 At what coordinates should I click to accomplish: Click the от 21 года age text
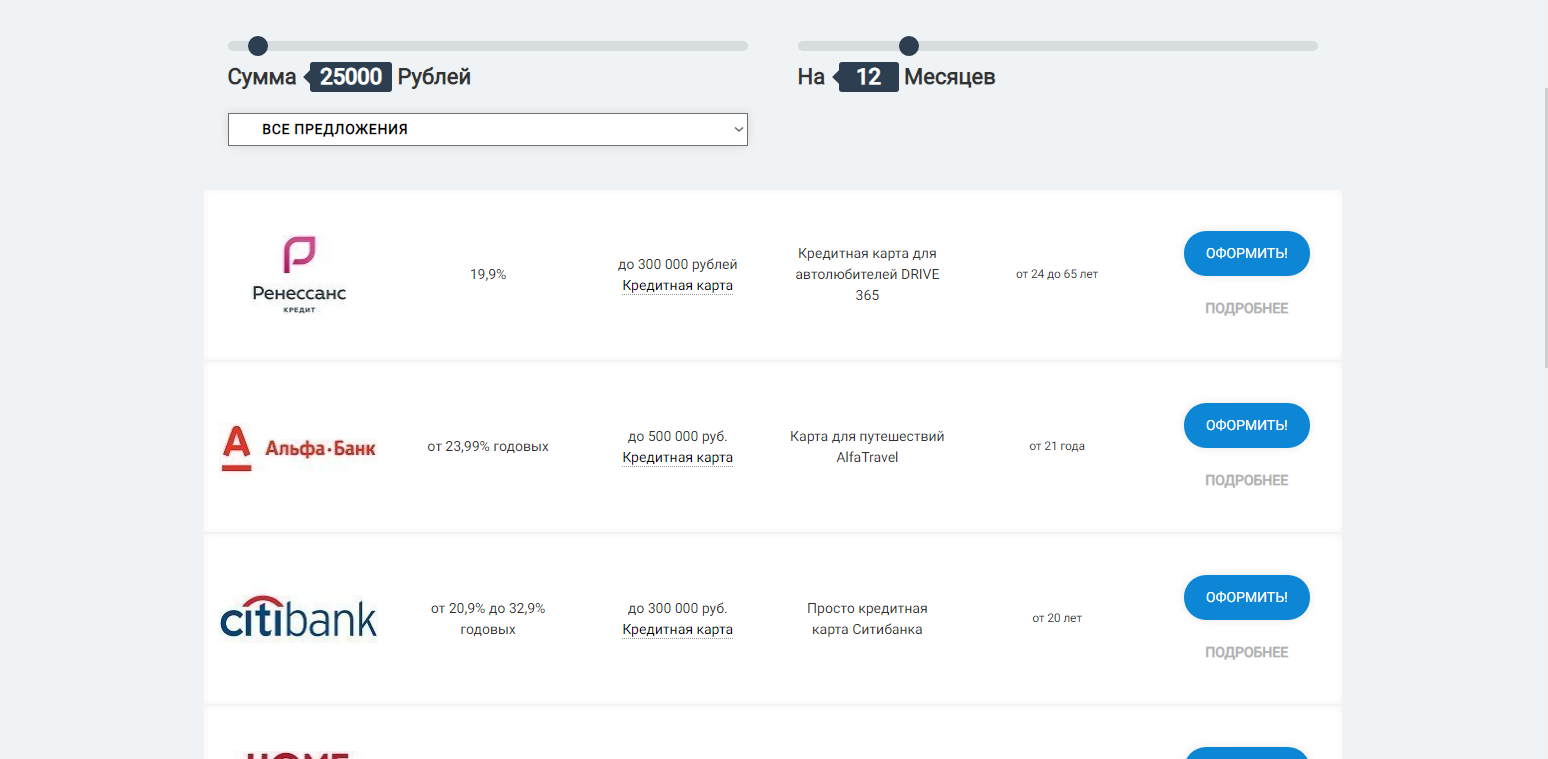click(1057, 446)
